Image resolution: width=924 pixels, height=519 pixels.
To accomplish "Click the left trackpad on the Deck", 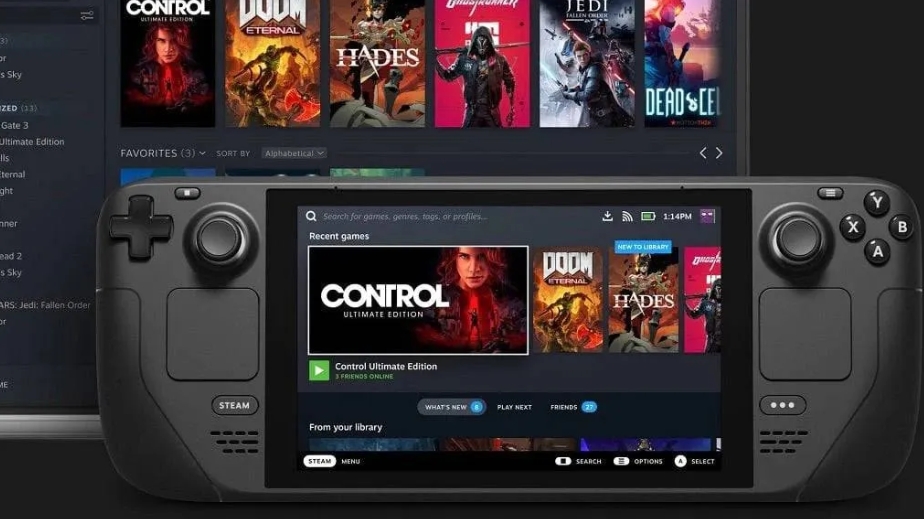I will (x=213, y=334).
